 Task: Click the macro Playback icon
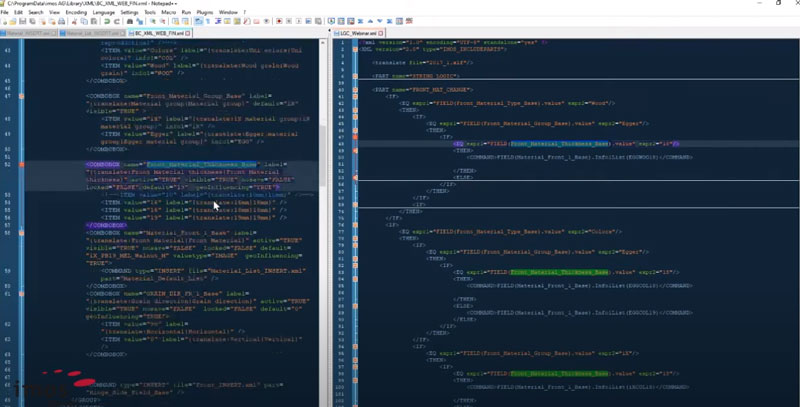tap(298, 21)
